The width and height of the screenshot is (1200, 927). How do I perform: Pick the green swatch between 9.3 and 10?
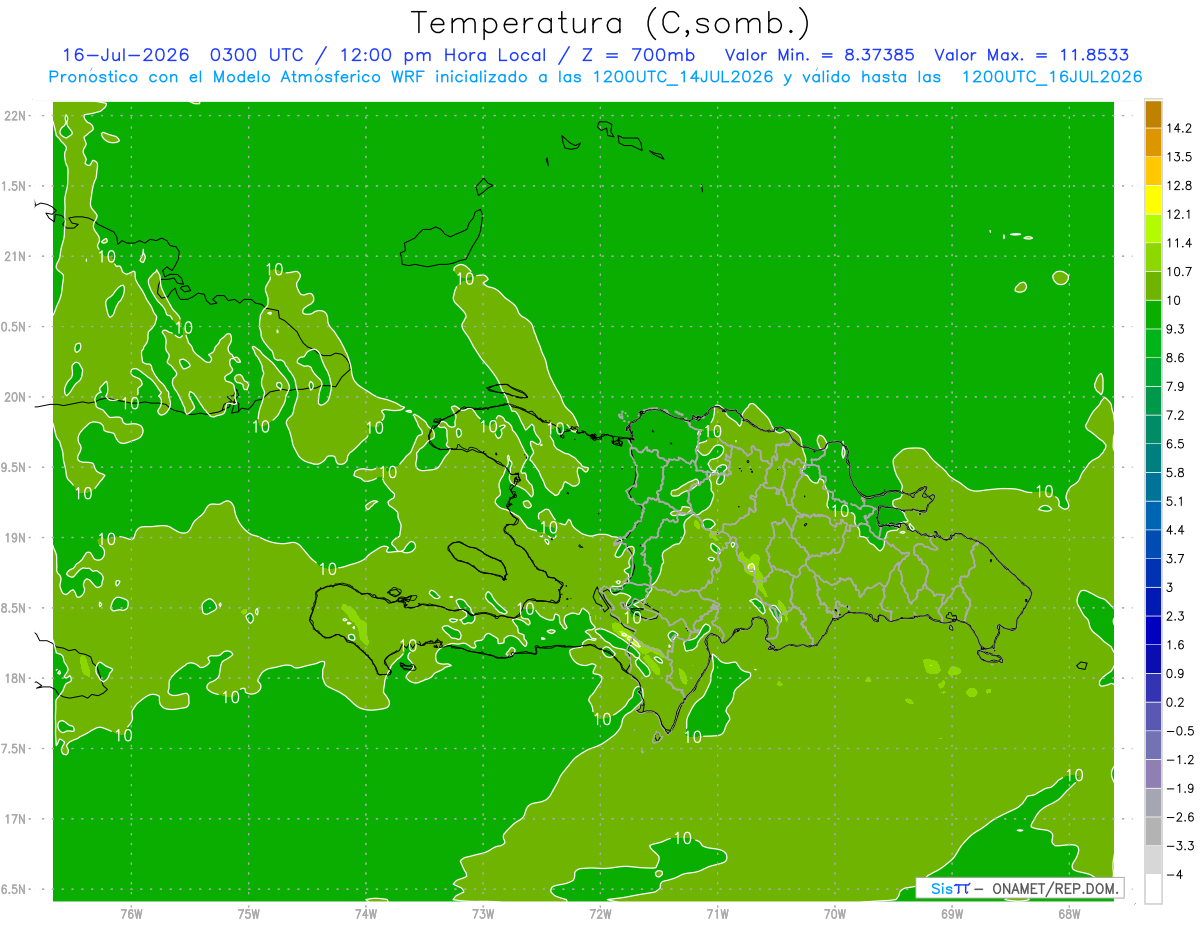tap(1153, 315)
